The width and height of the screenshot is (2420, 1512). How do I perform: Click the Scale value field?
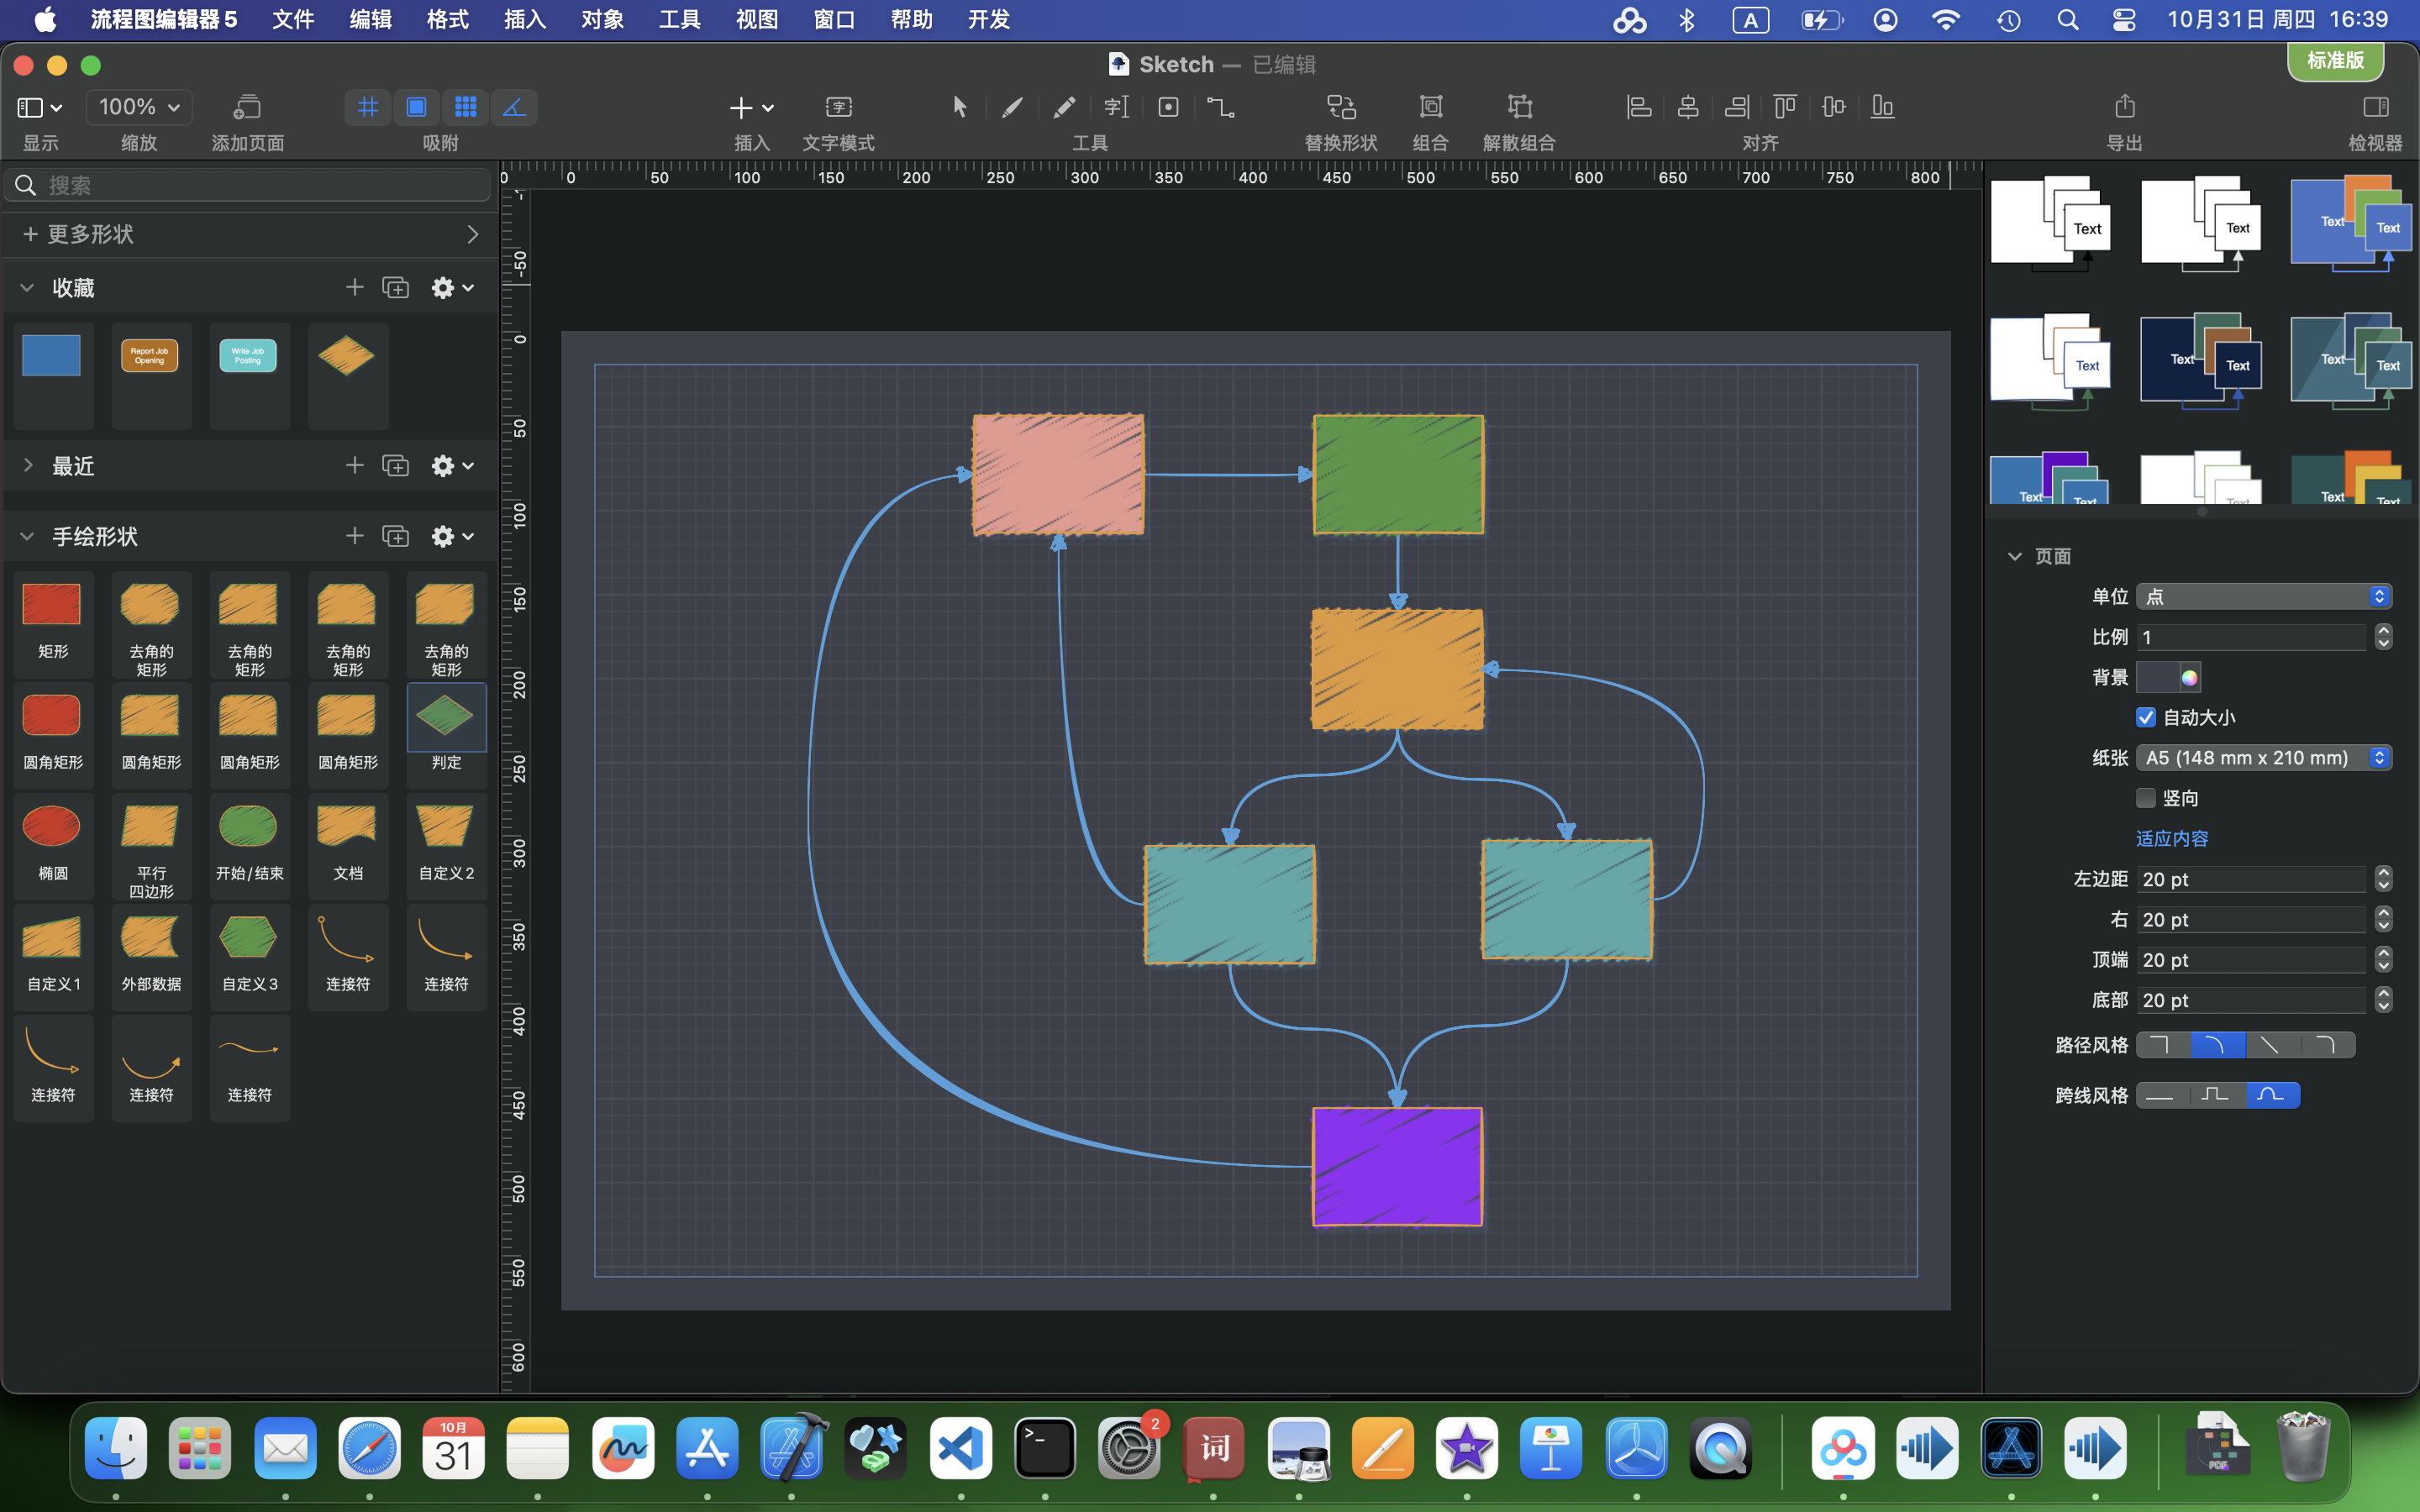pyautogui.click(x=2252, y=637)
